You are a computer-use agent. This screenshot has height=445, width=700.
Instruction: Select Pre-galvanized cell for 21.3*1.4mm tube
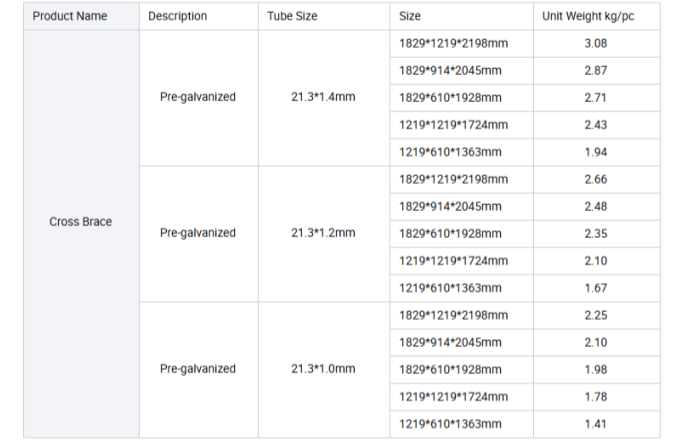click(x=198, y=97)
